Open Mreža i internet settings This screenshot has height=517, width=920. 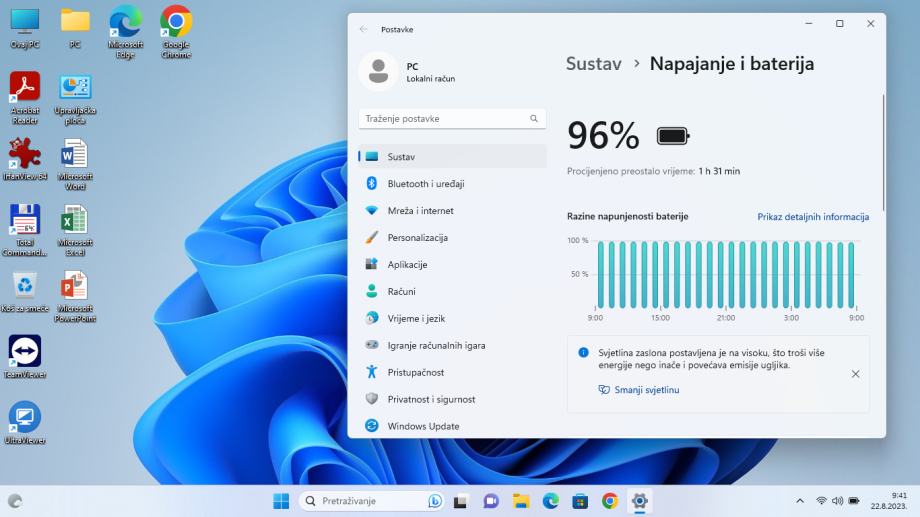452,211
